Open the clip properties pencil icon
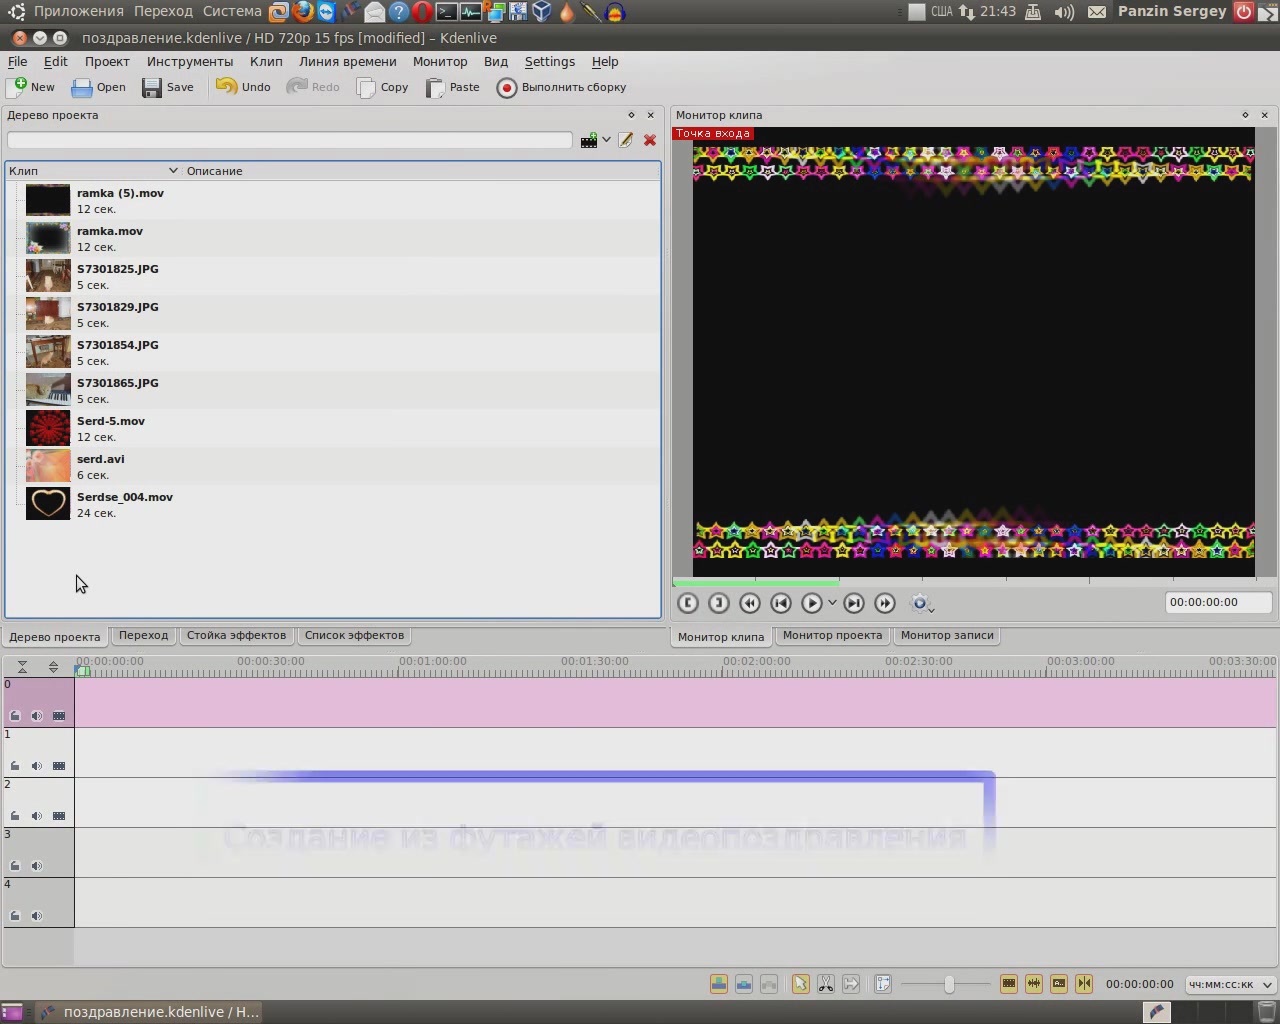Screen dimensions: 1280x1024 626,140
